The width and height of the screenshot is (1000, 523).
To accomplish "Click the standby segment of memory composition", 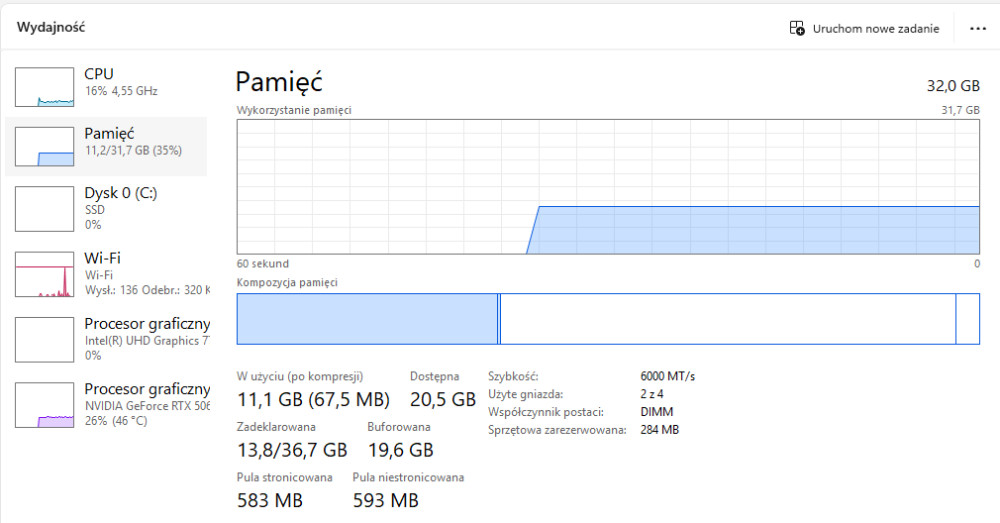I will click(x=727, y=319).
